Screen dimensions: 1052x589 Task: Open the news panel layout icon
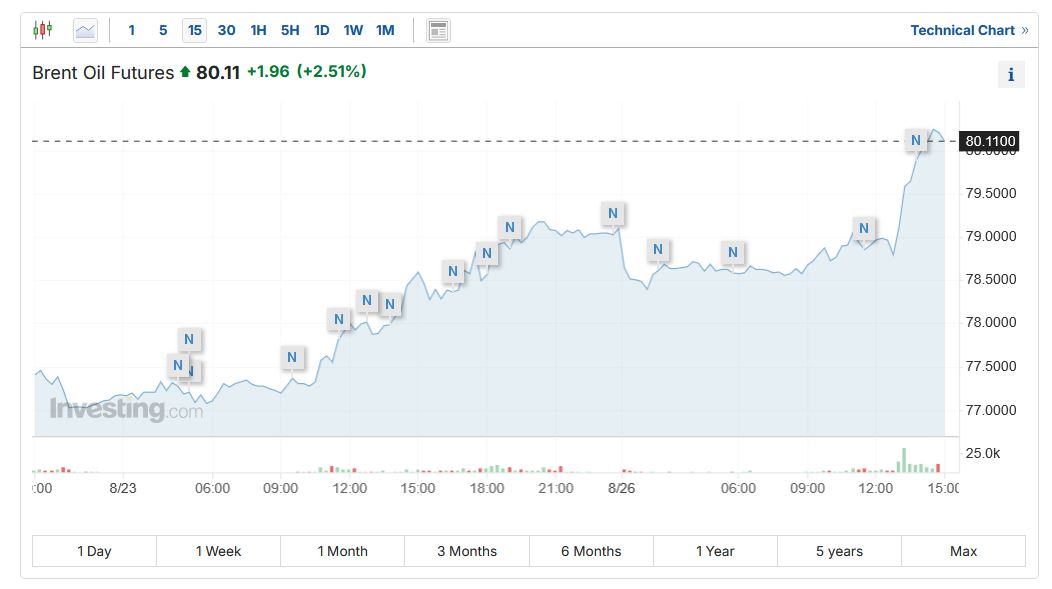(438, 30)
